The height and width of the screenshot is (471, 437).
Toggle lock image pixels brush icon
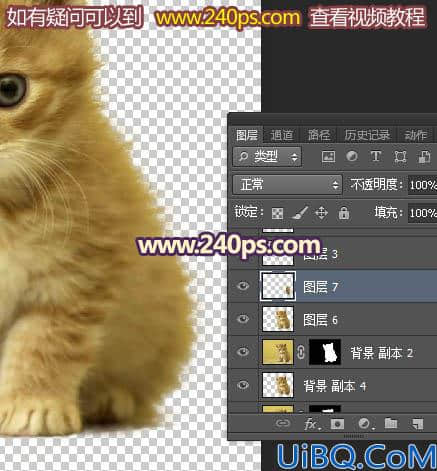tap(299, 213)
